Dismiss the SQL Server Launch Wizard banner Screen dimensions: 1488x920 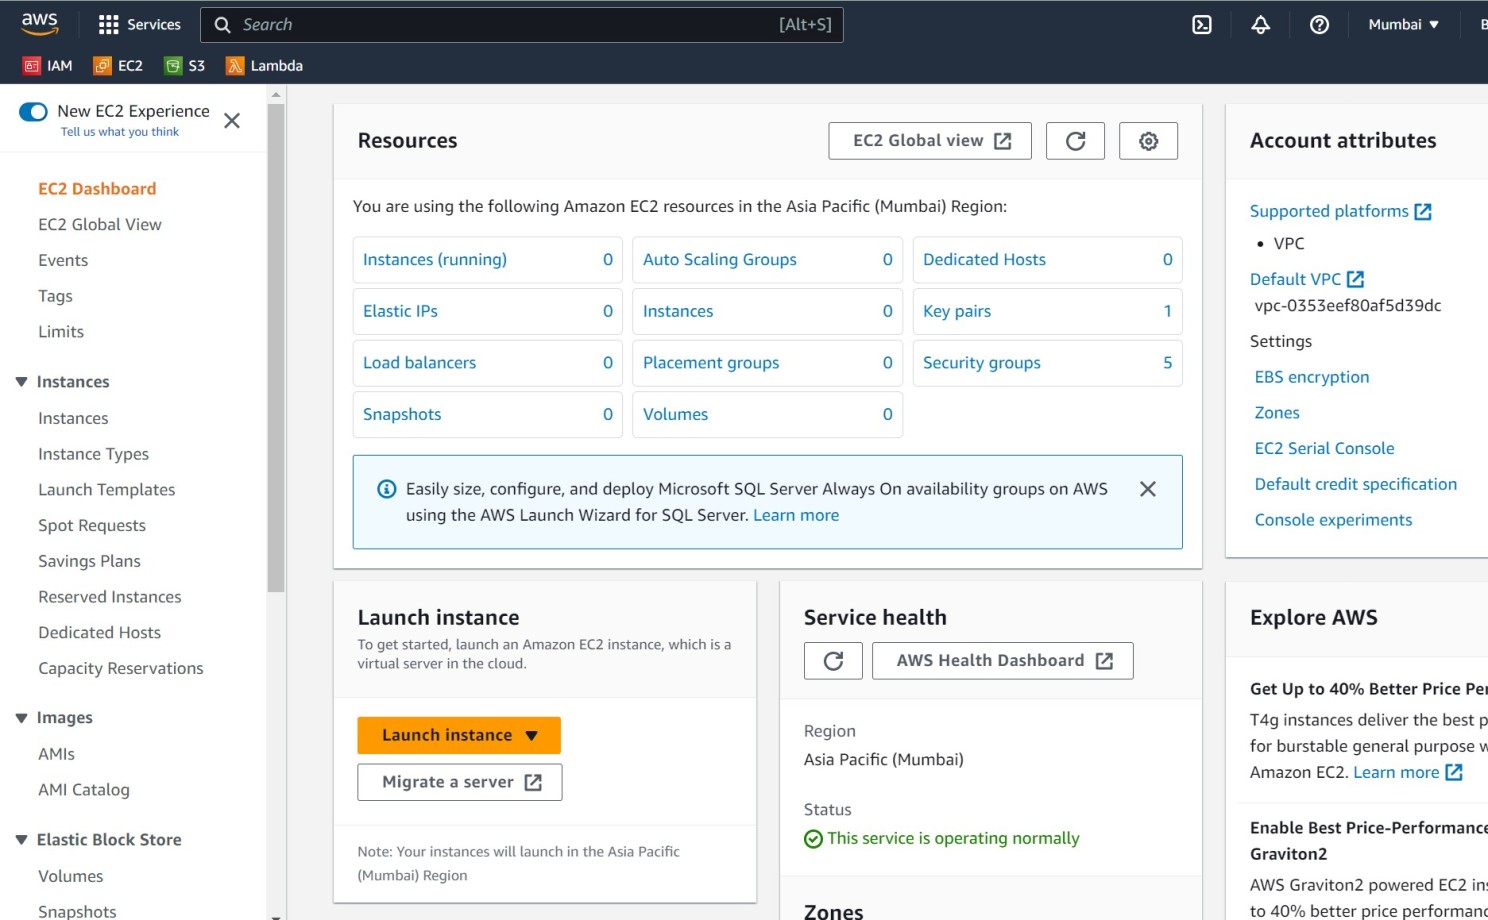pos(1147,489)
